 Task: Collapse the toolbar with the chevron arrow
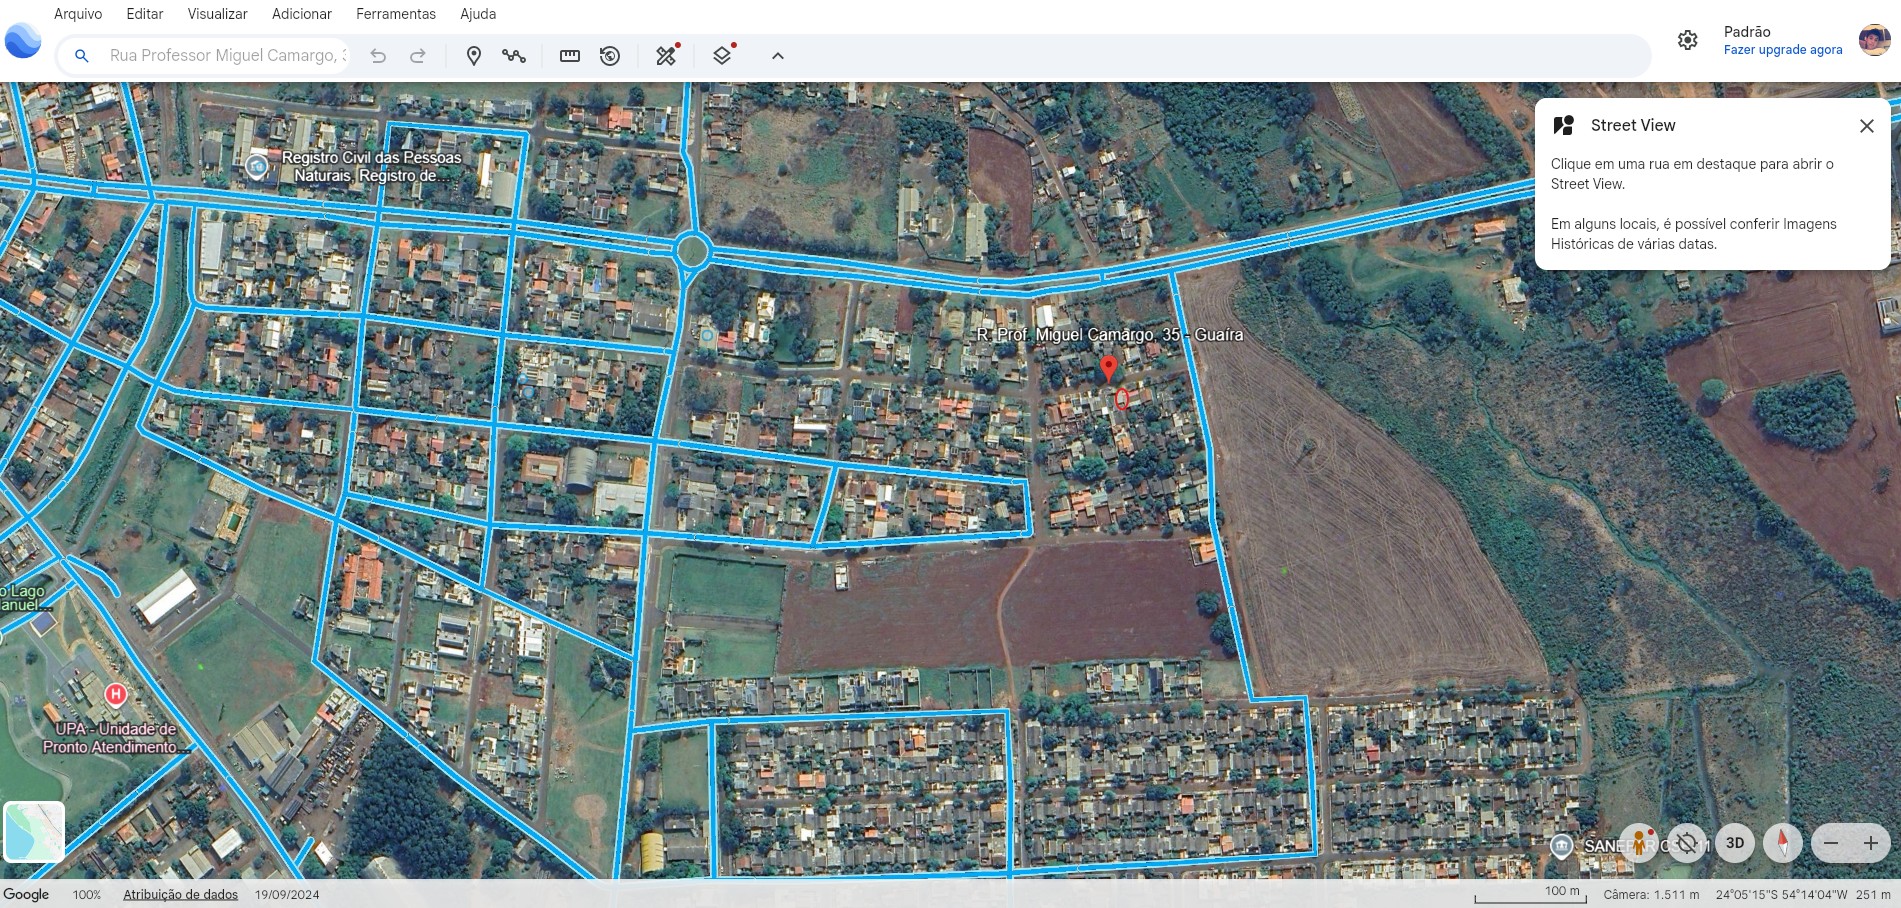[778, 56]
